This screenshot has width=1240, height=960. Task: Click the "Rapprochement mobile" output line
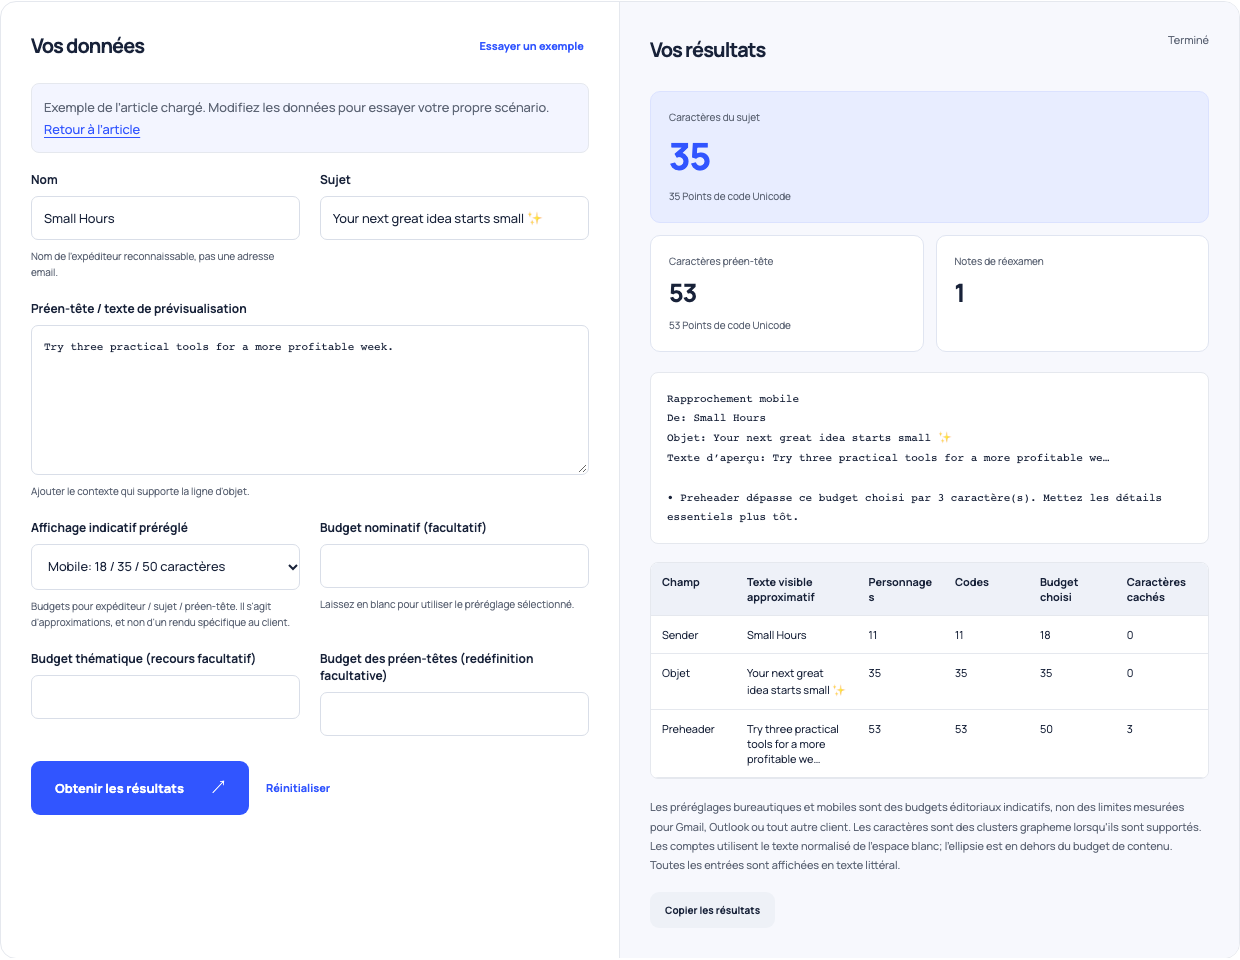click(x=733, y=399)
